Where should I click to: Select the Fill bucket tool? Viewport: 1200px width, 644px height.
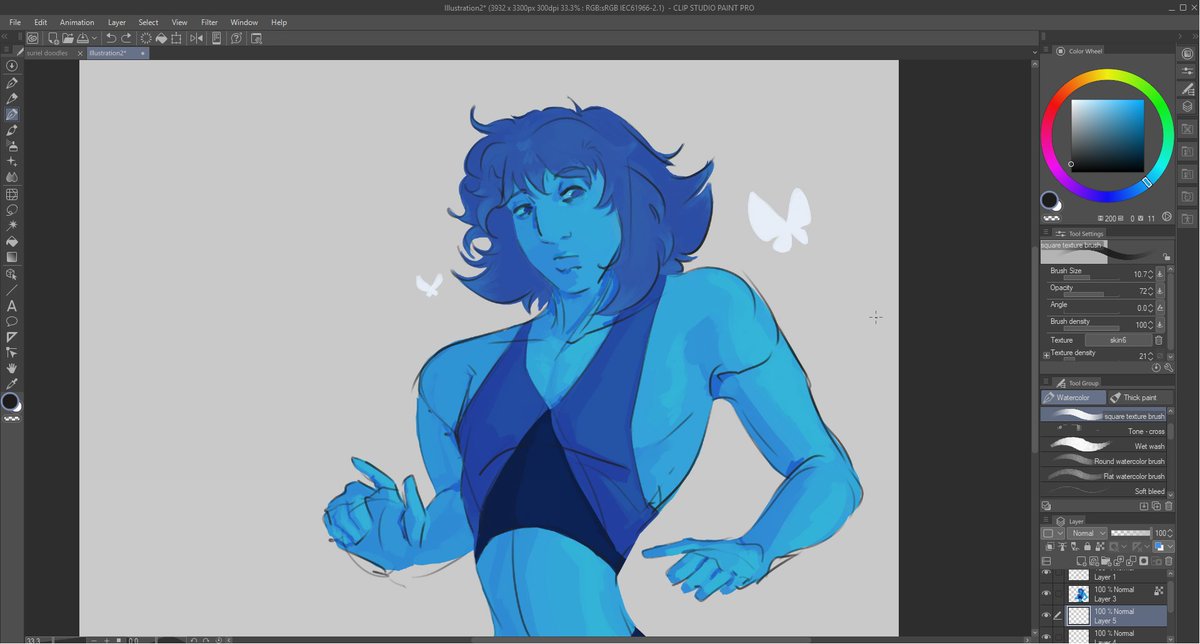click(12, 242)
